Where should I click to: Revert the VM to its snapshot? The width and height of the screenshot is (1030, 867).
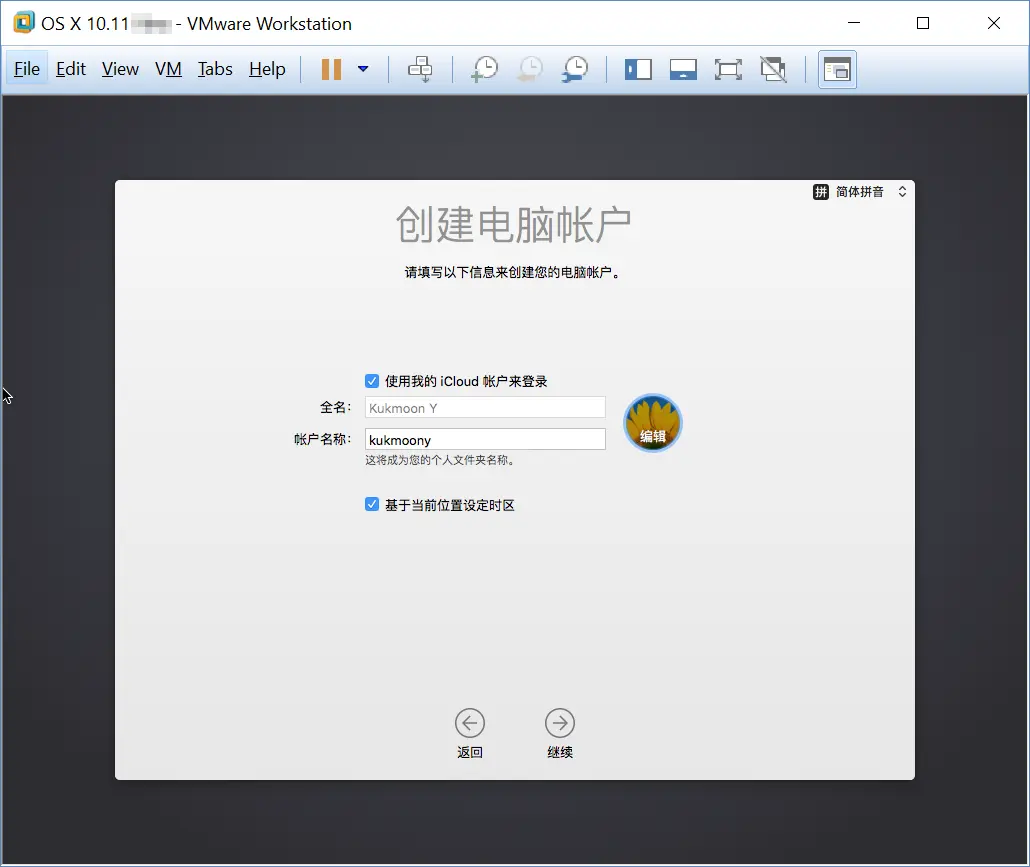(529, 69)
